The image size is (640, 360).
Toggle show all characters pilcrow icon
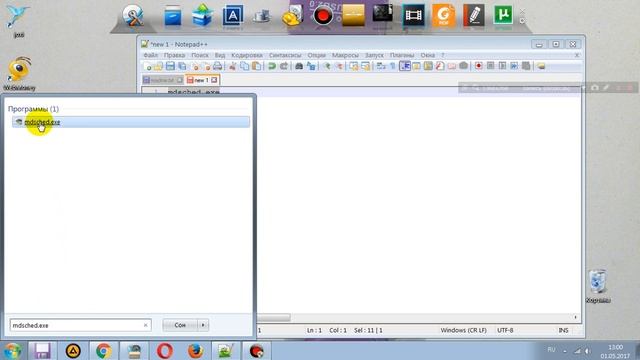pyautogui.click(x=393, y=66)
